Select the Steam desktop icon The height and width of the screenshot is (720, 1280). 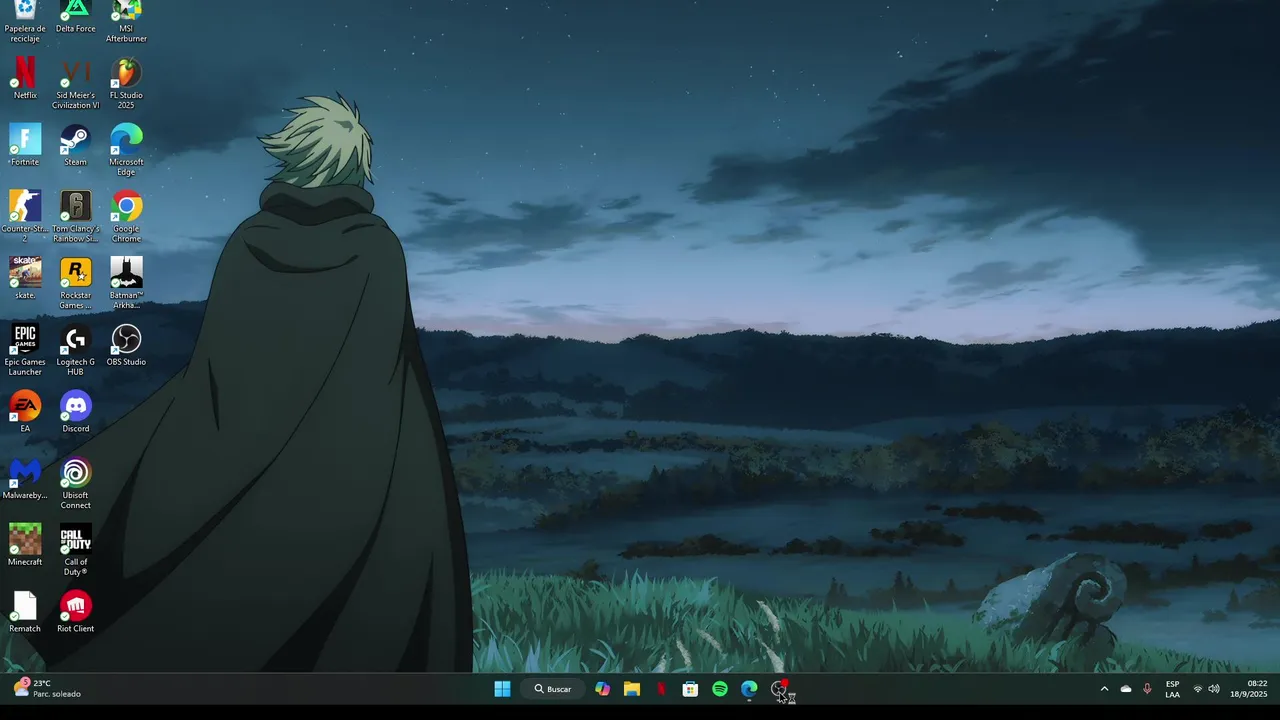coord(76,145)
